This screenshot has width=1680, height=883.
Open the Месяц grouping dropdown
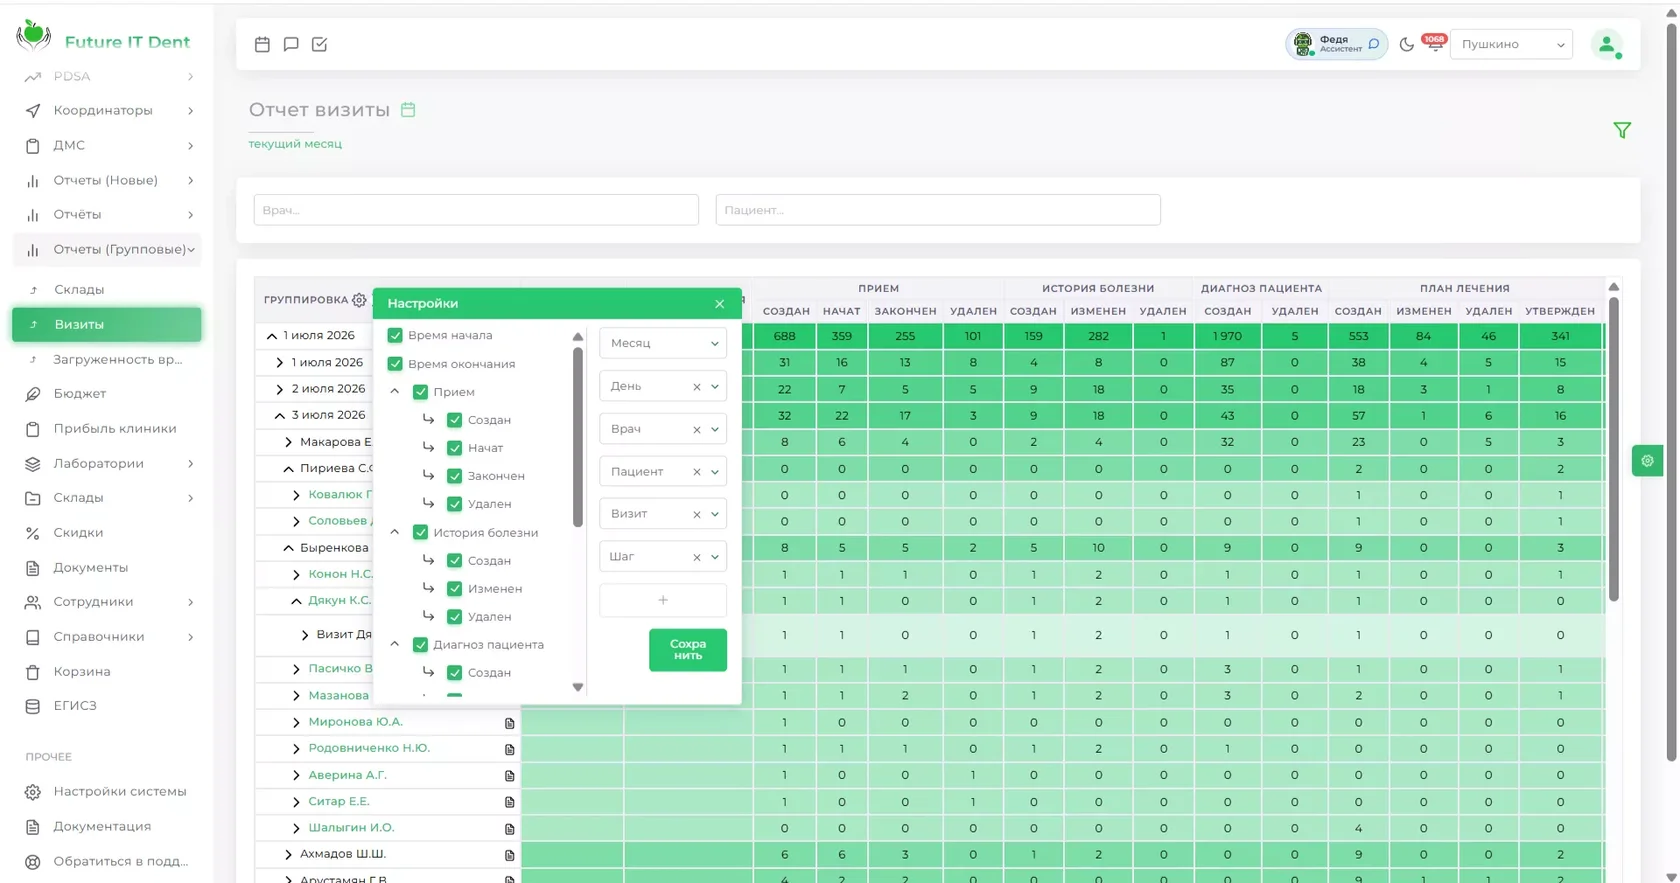(x=663, y=343)
